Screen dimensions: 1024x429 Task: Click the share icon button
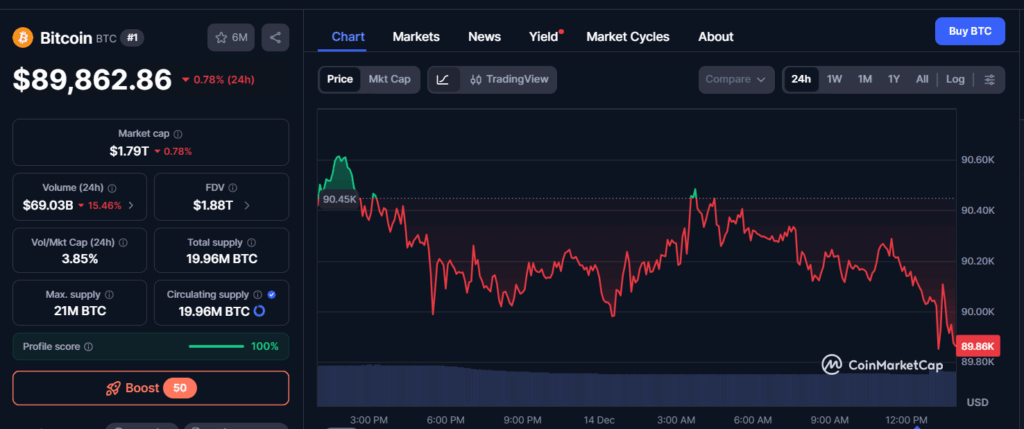(275, 38)
